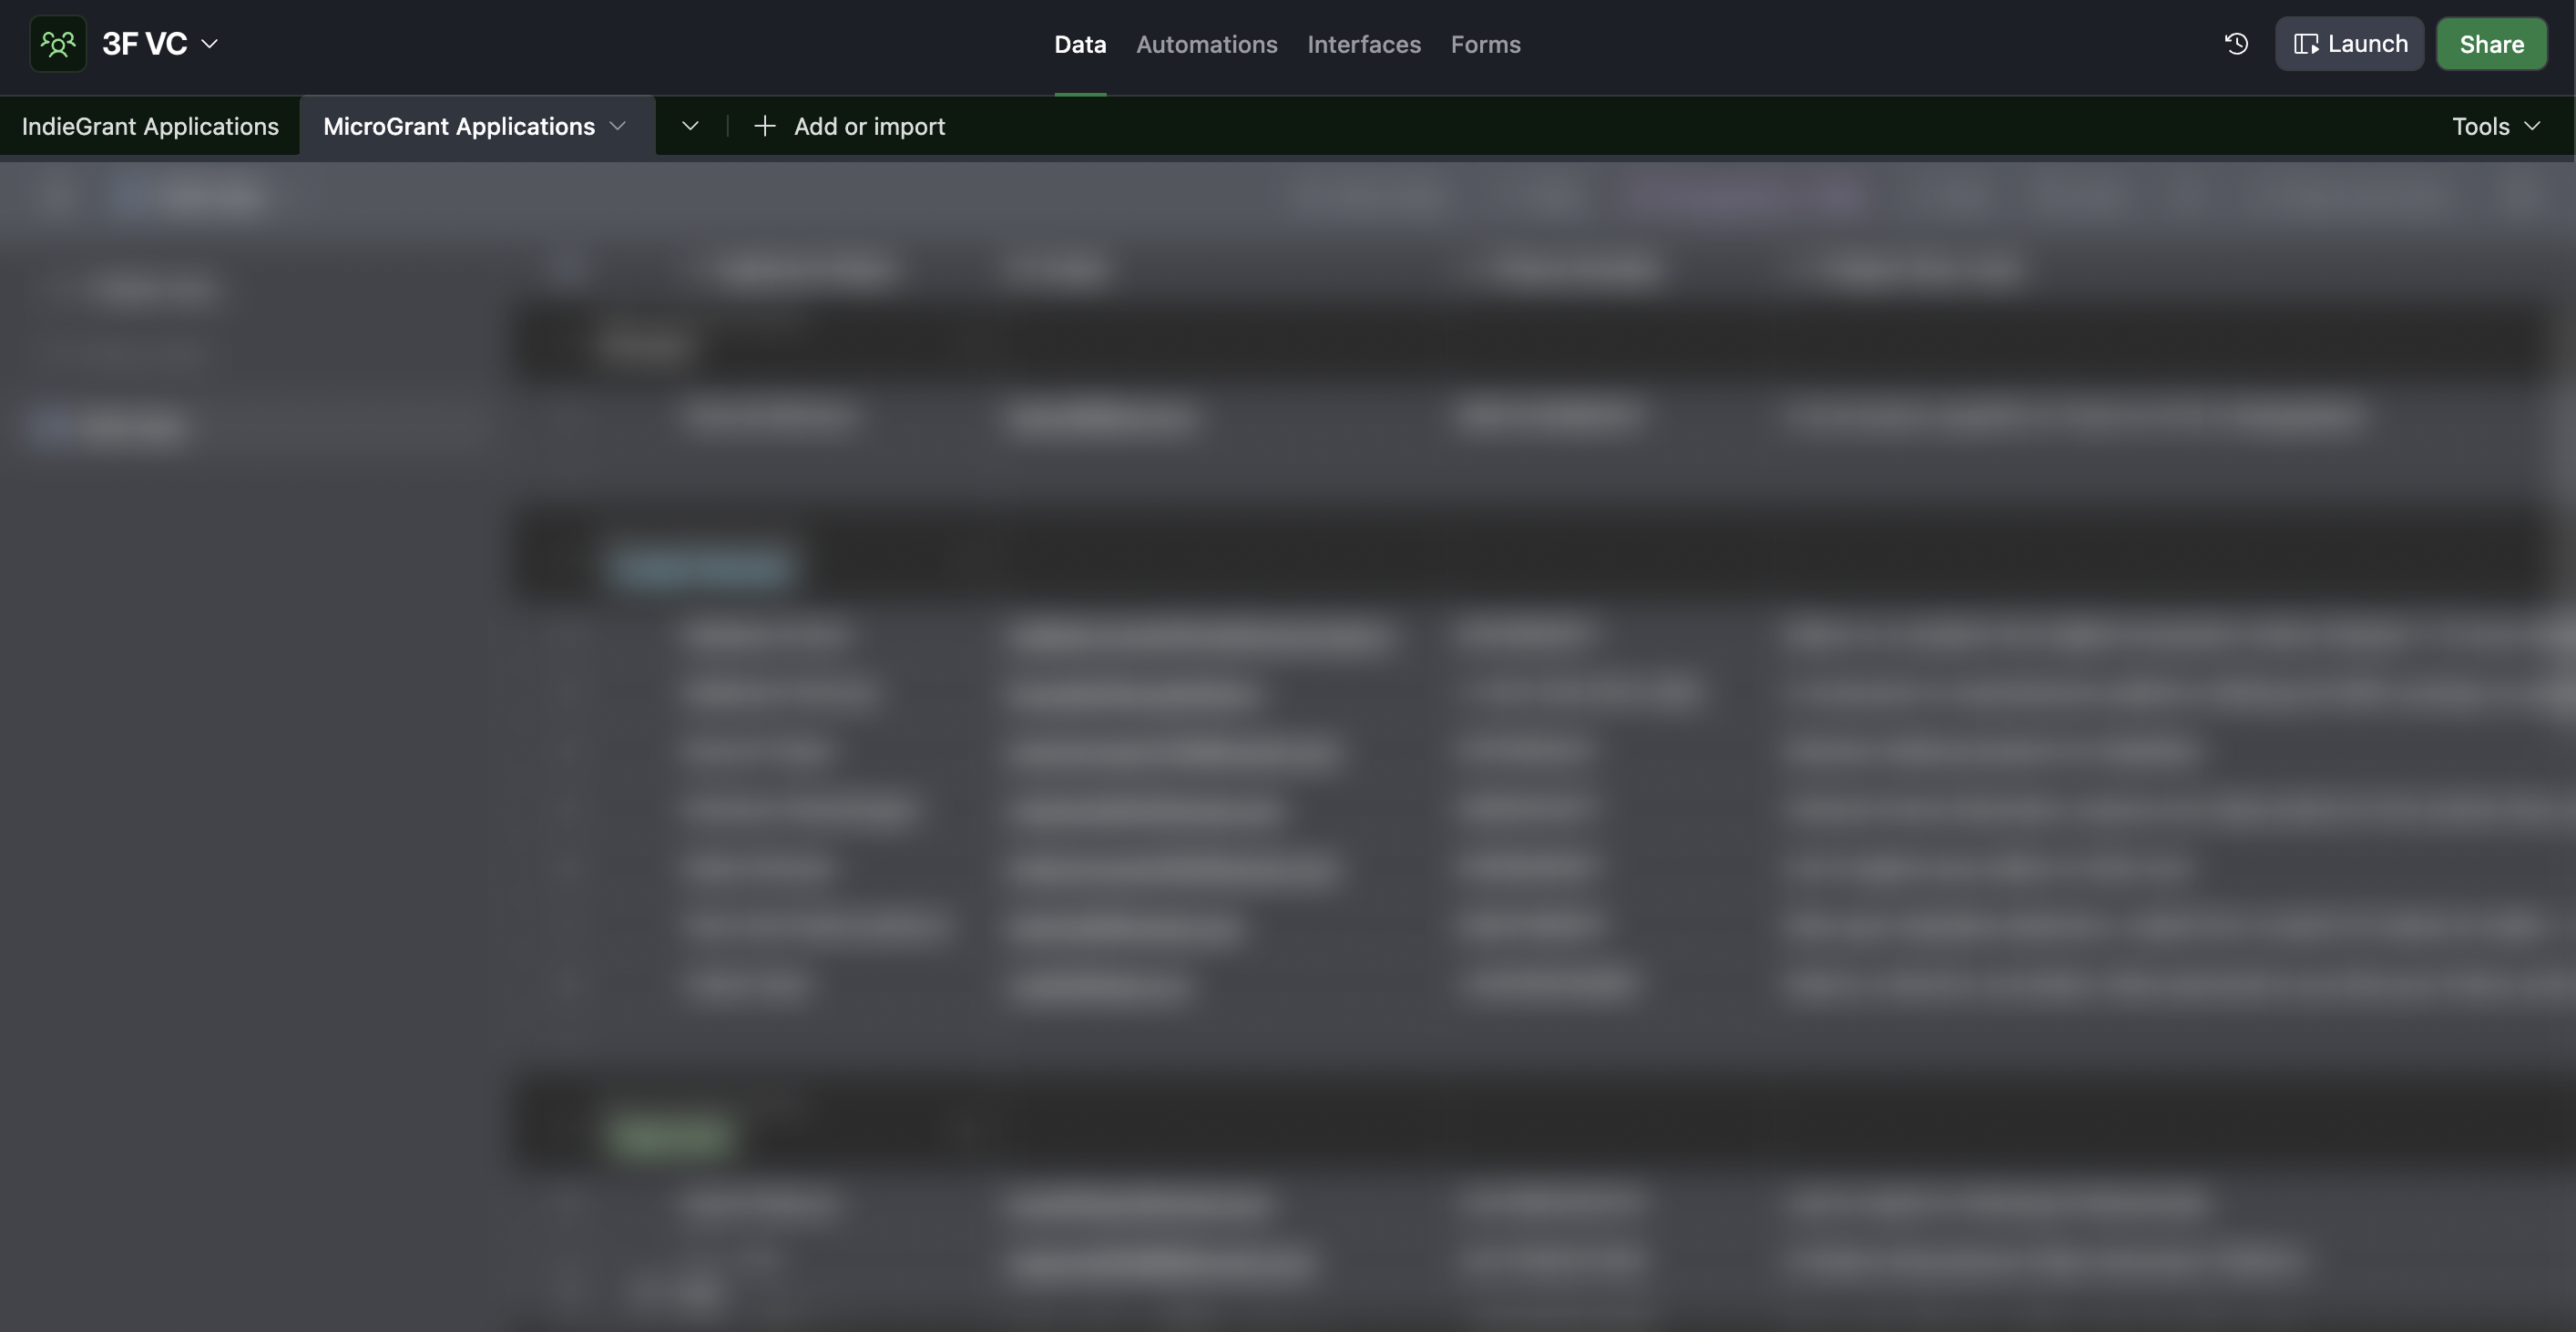Click the interface icon inside Launch button

(2305, 44)
